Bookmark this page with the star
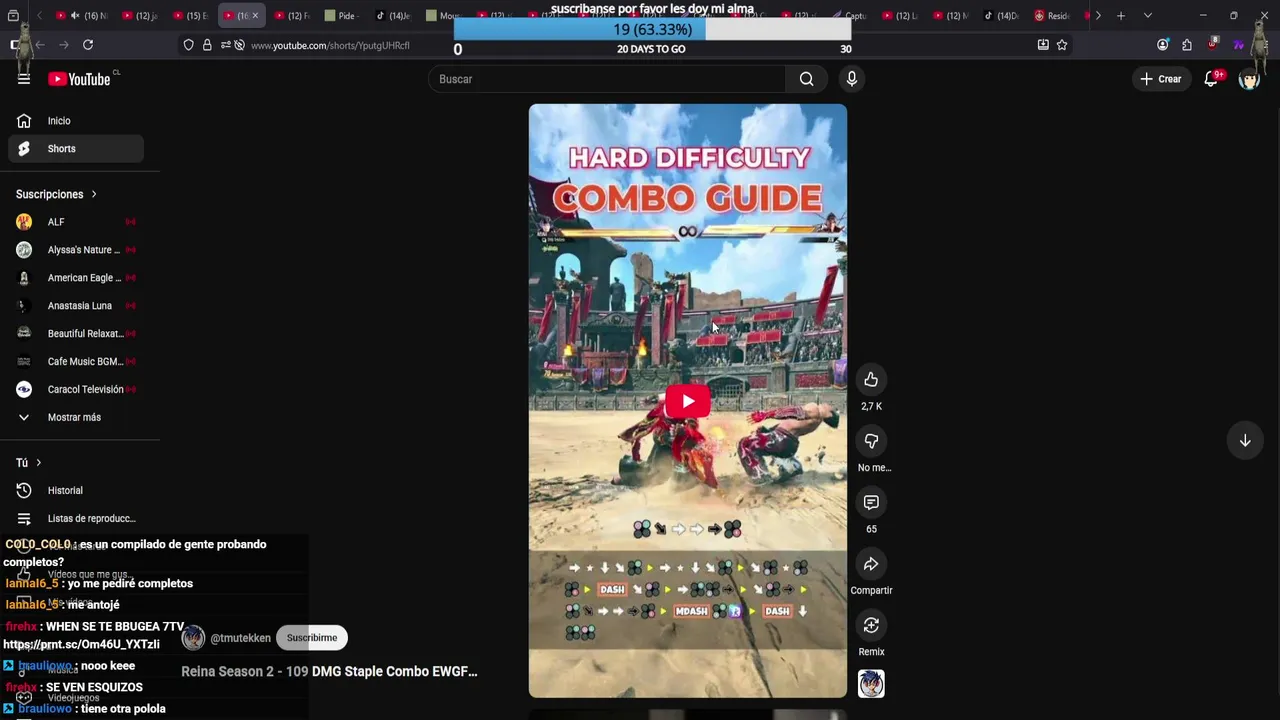This screenshot has height=720, width=1280. coord(1062,45)
